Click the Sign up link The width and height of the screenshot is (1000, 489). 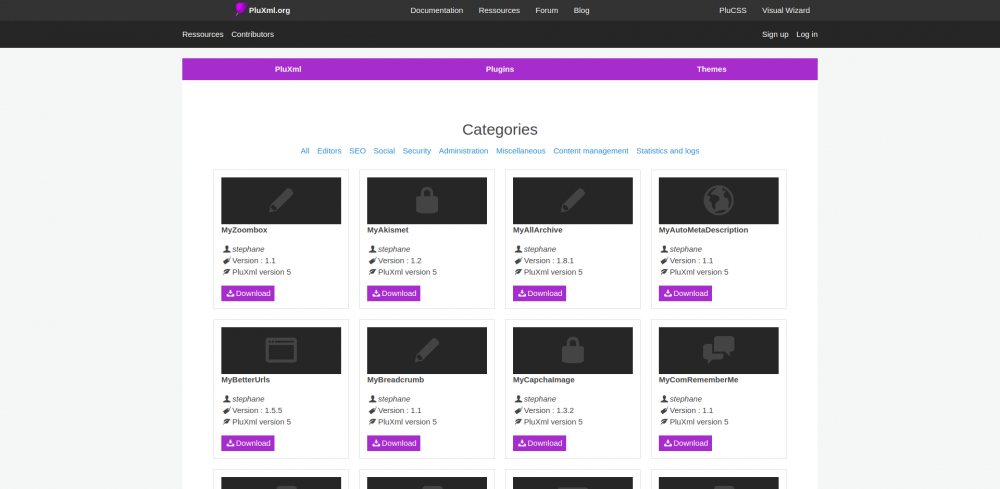point(775,34)
